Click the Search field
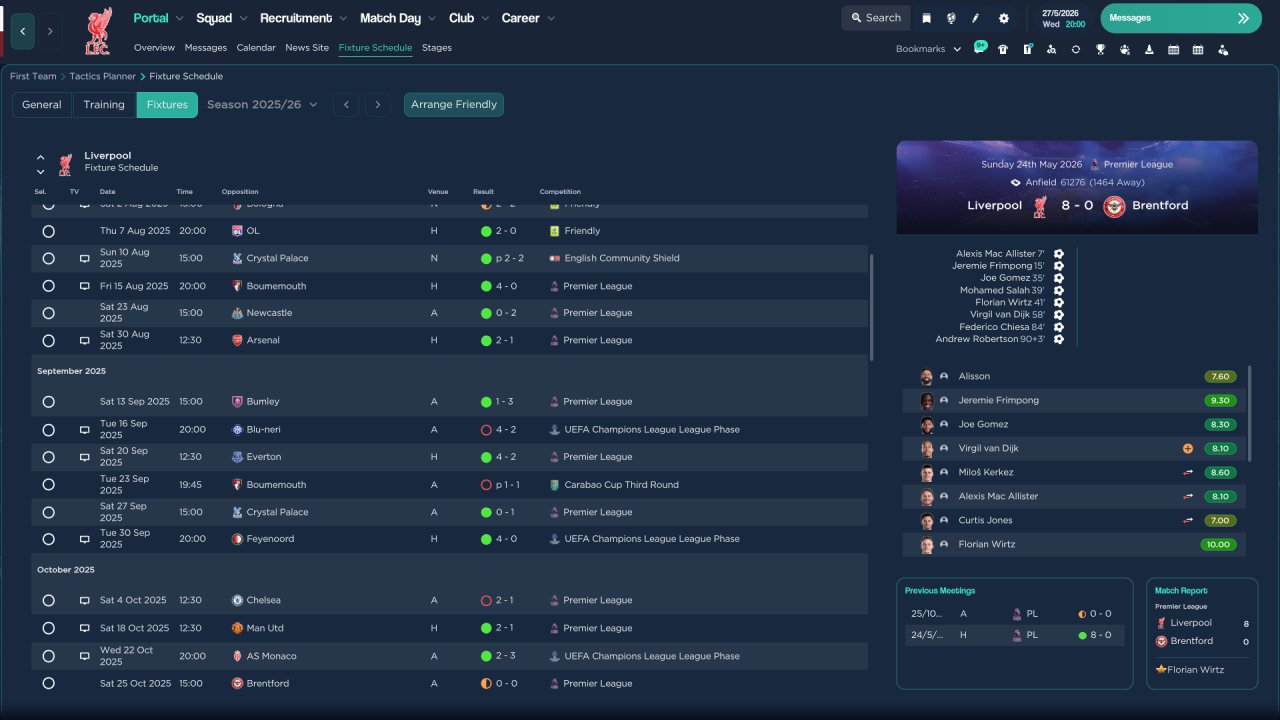Screen dimensions: 1280x720 pyautogui.click(x=876, y=18)
